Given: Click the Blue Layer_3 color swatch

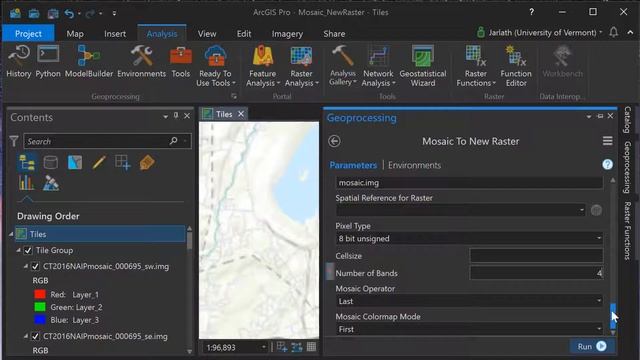Looking at the screenshot, I should click(40, 320).
